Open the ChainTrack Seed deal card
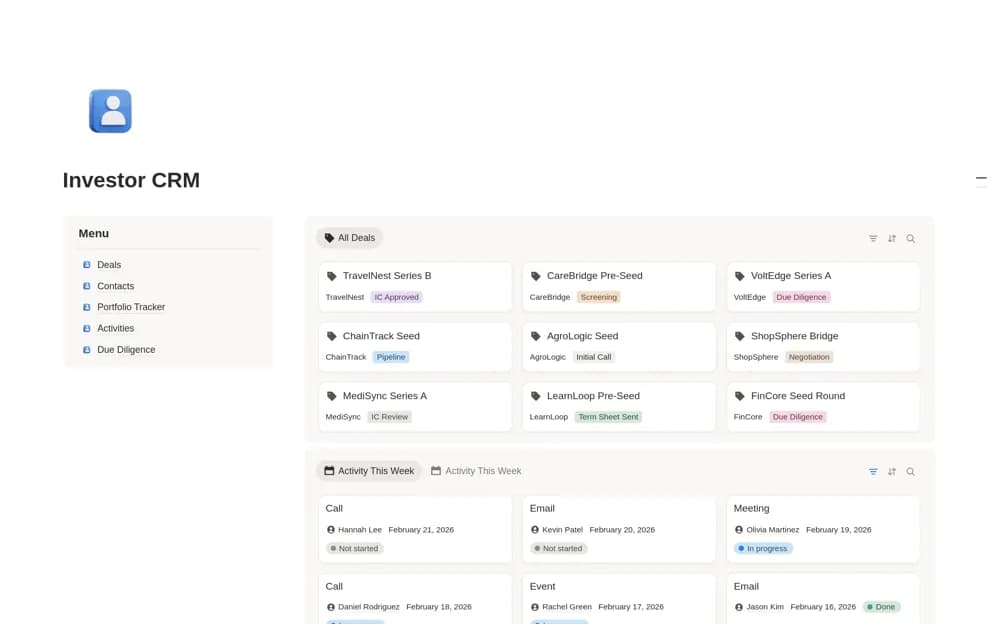 pos(415,346)
